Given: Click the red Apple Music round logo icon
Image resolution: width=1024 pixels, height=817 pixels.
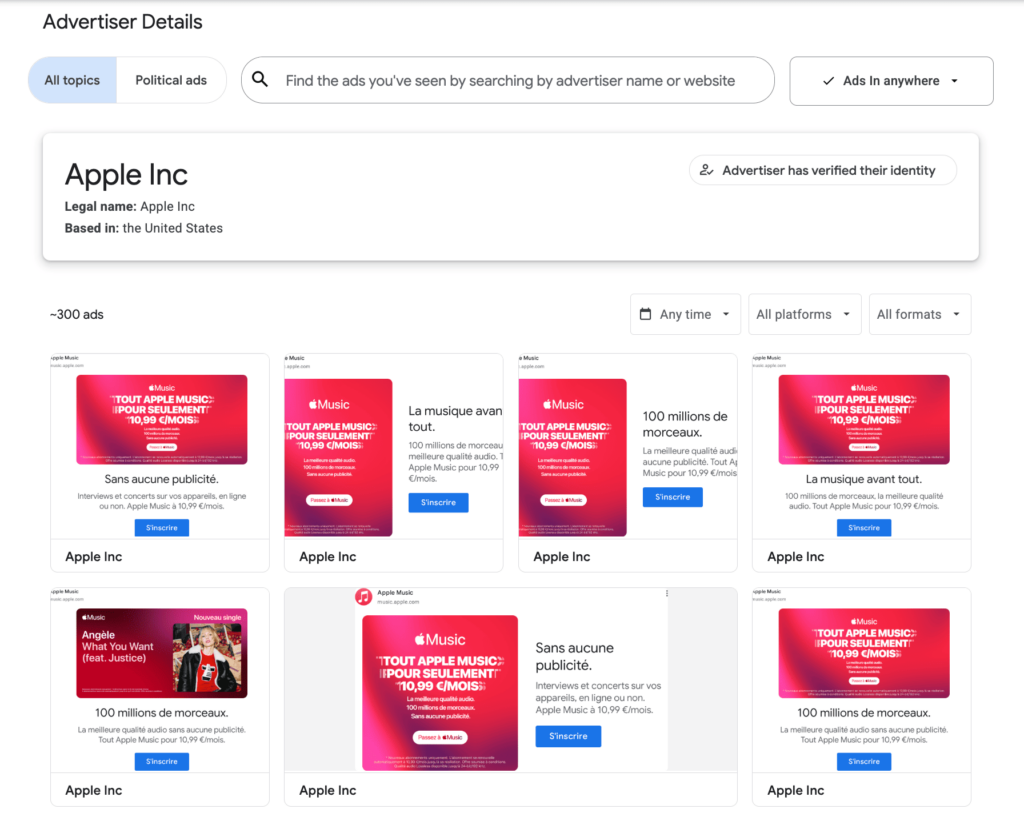Looking at the screenshot, I should [x=363, y=597].
